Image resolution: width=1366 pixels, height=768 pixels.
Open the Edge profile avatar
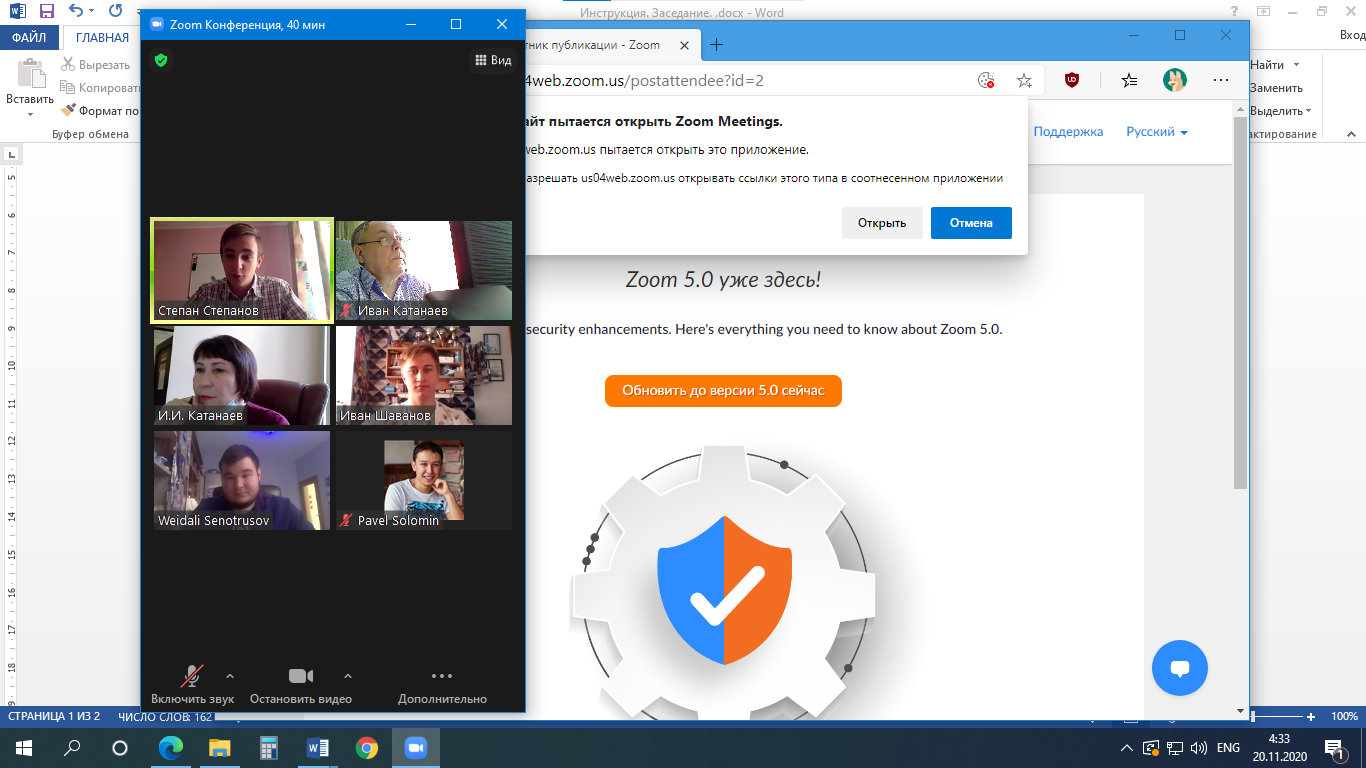tap(1175, 81)
